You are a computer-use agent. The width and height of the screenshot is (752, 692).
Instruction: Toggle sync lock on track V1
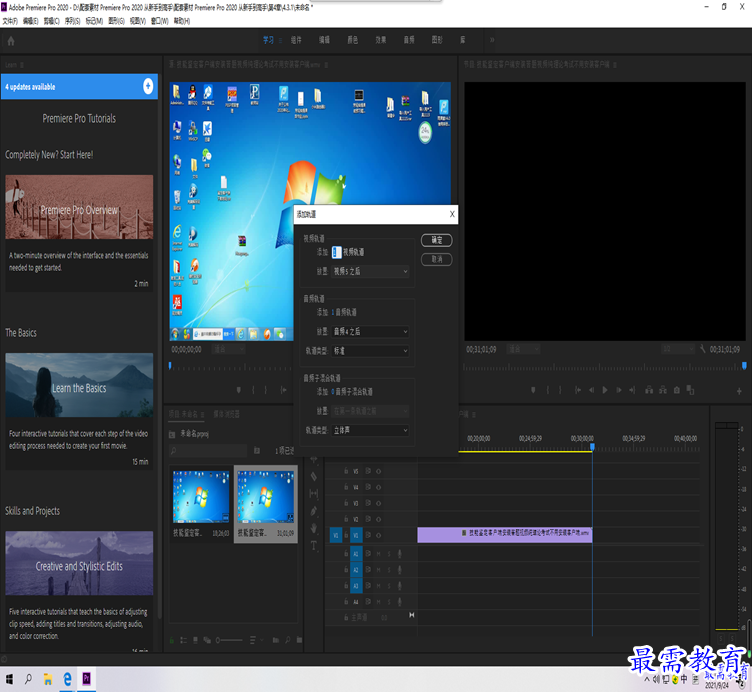point(368,535)
